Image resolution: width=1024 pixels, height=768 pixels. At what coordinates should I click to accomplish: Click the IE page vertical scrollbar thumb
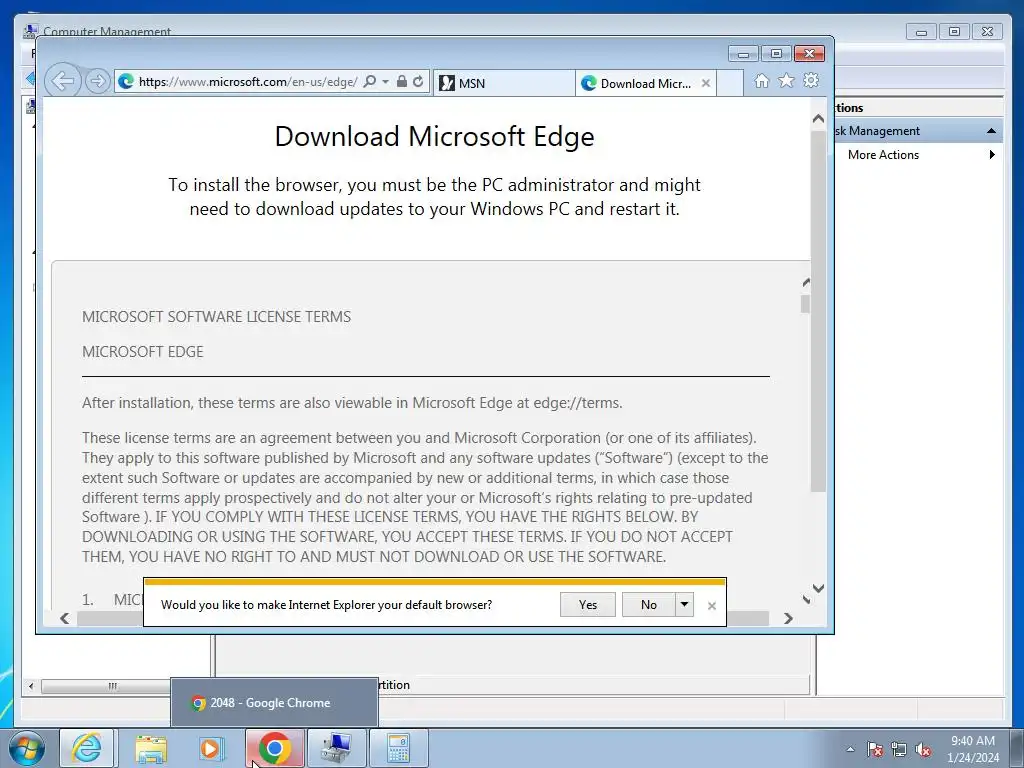tap(818, 310)
